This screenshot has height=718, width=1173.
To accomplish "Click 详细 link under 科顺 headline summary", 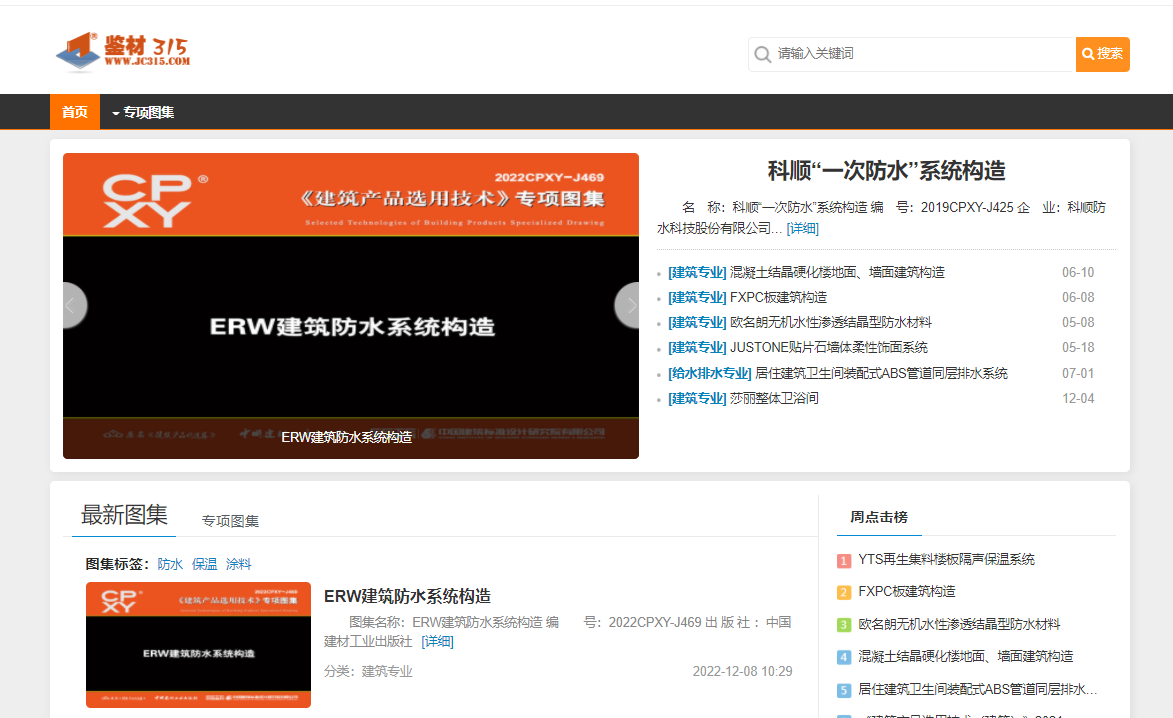I will click(x=803, y=229).
